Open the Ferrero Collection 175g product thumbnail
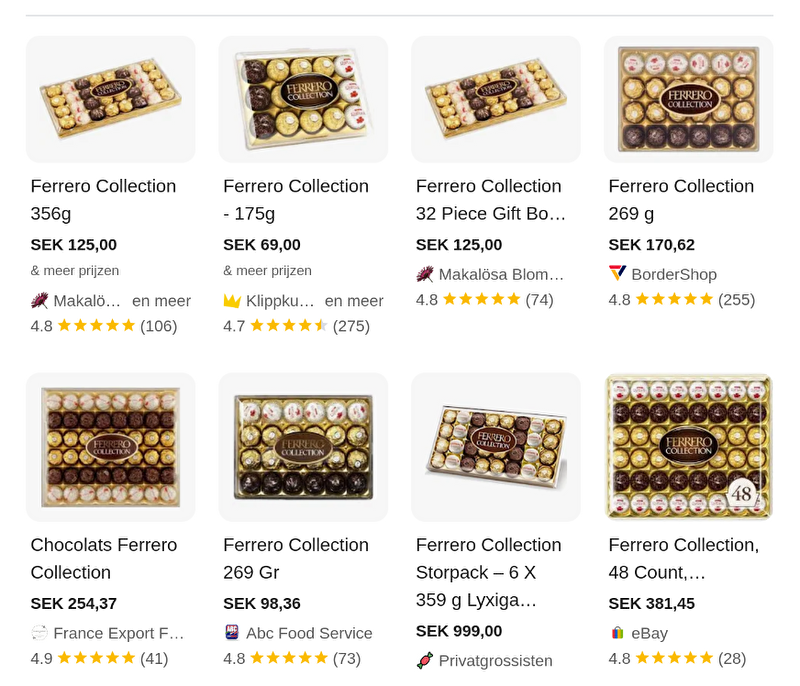Viewport: 800px width, 686px height. [x=303, y=98]
